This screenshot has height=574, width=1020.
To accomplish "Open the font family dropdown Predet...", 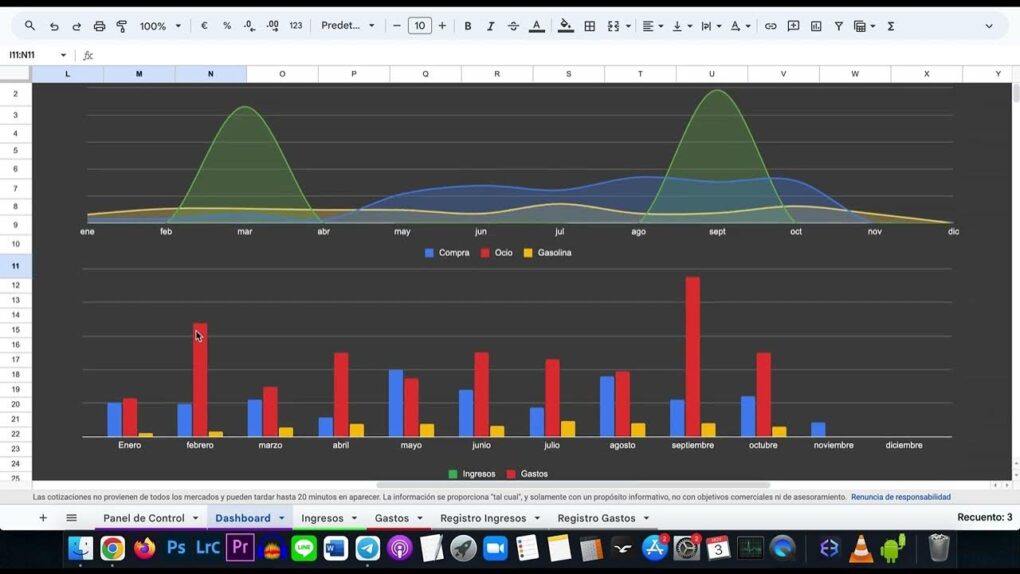I will point(348,26).
